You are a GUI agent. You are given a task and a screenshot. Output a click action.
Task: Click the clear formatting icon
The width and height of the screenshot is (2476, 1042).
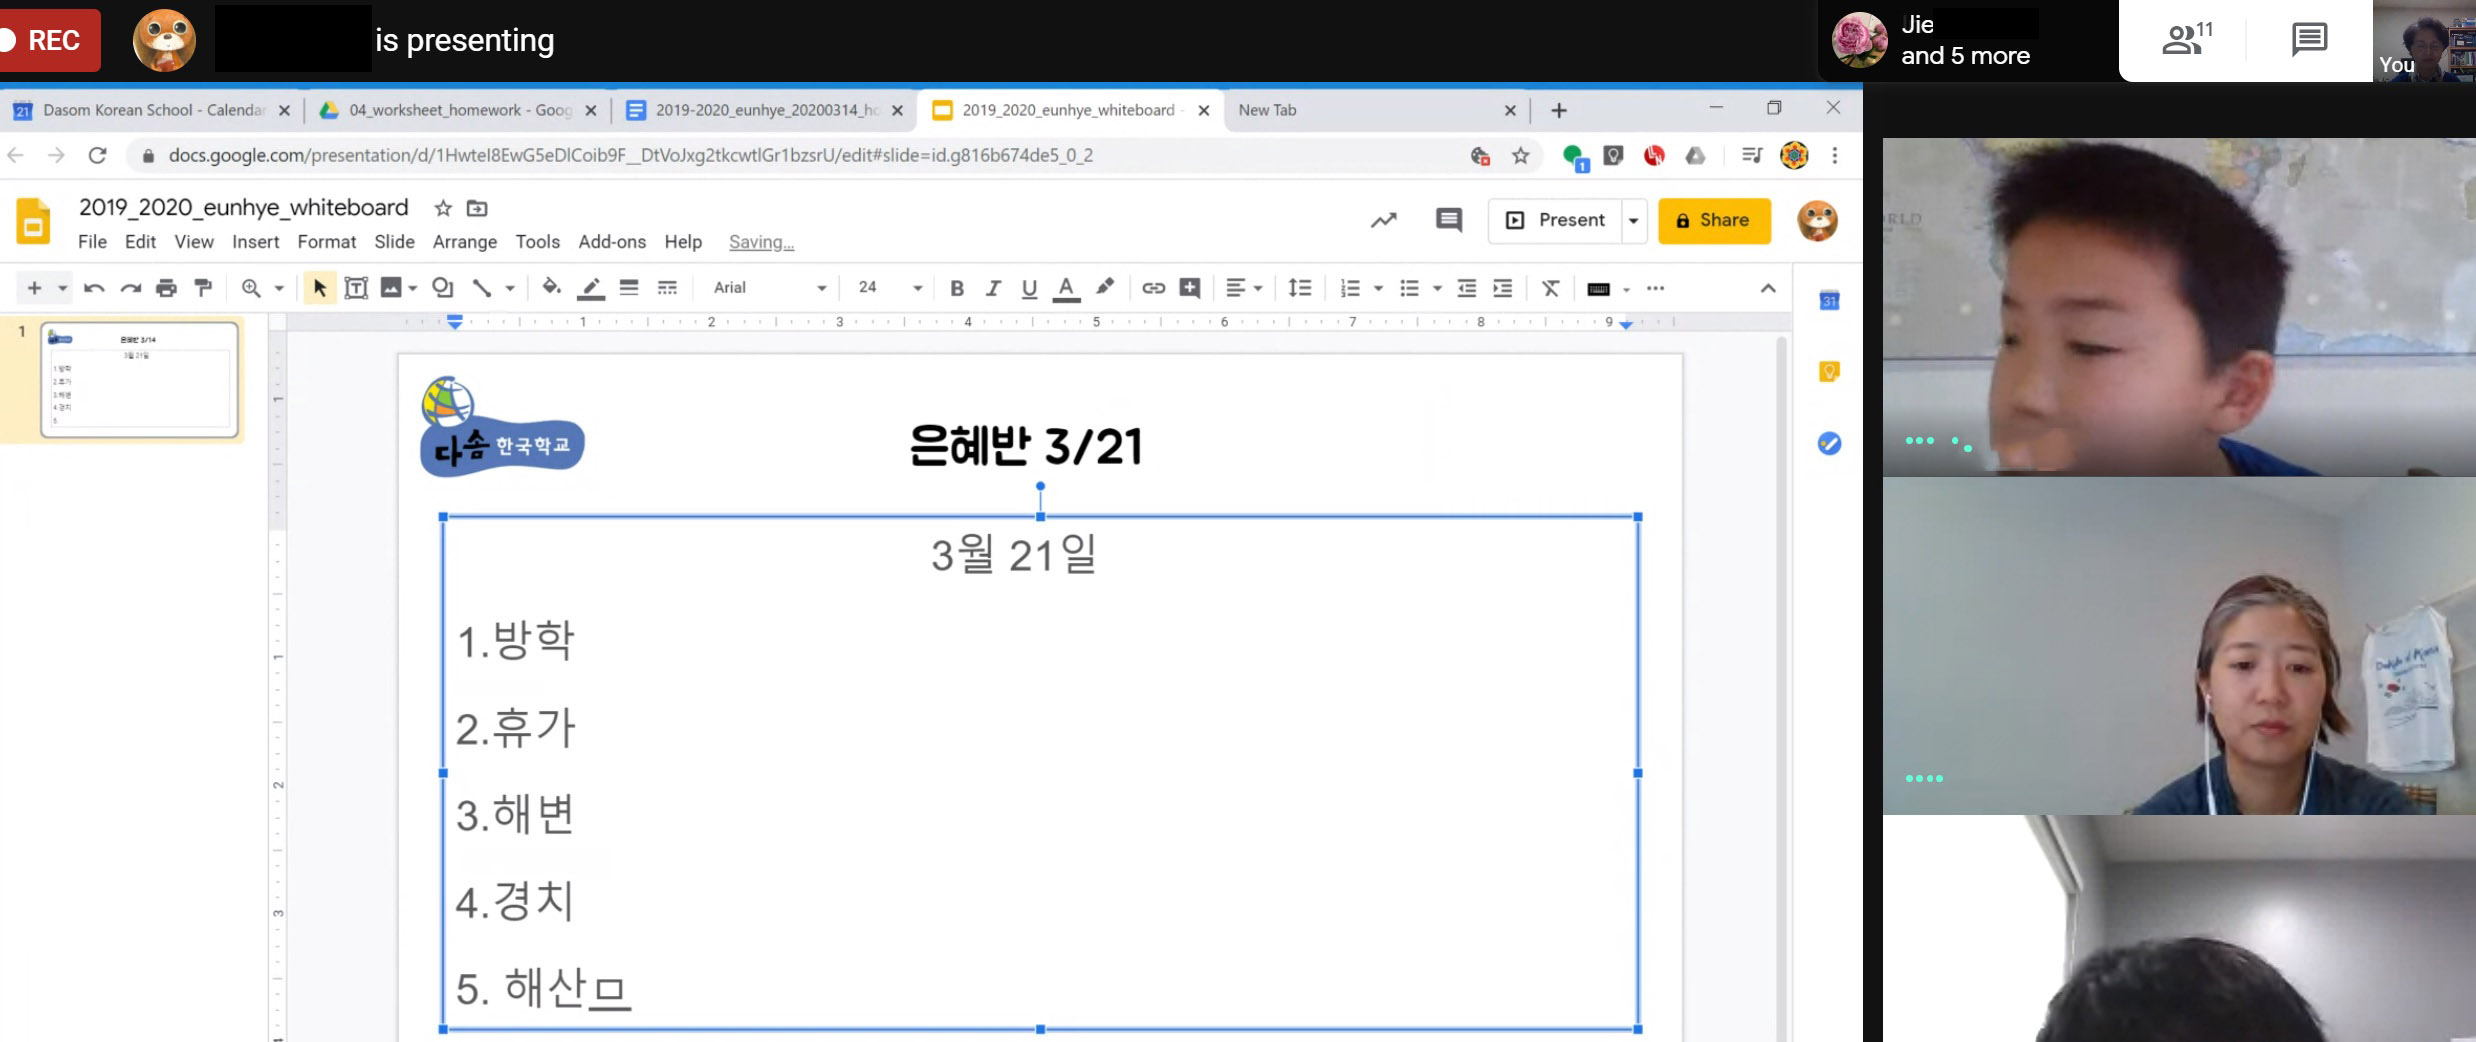point(1550,288)
